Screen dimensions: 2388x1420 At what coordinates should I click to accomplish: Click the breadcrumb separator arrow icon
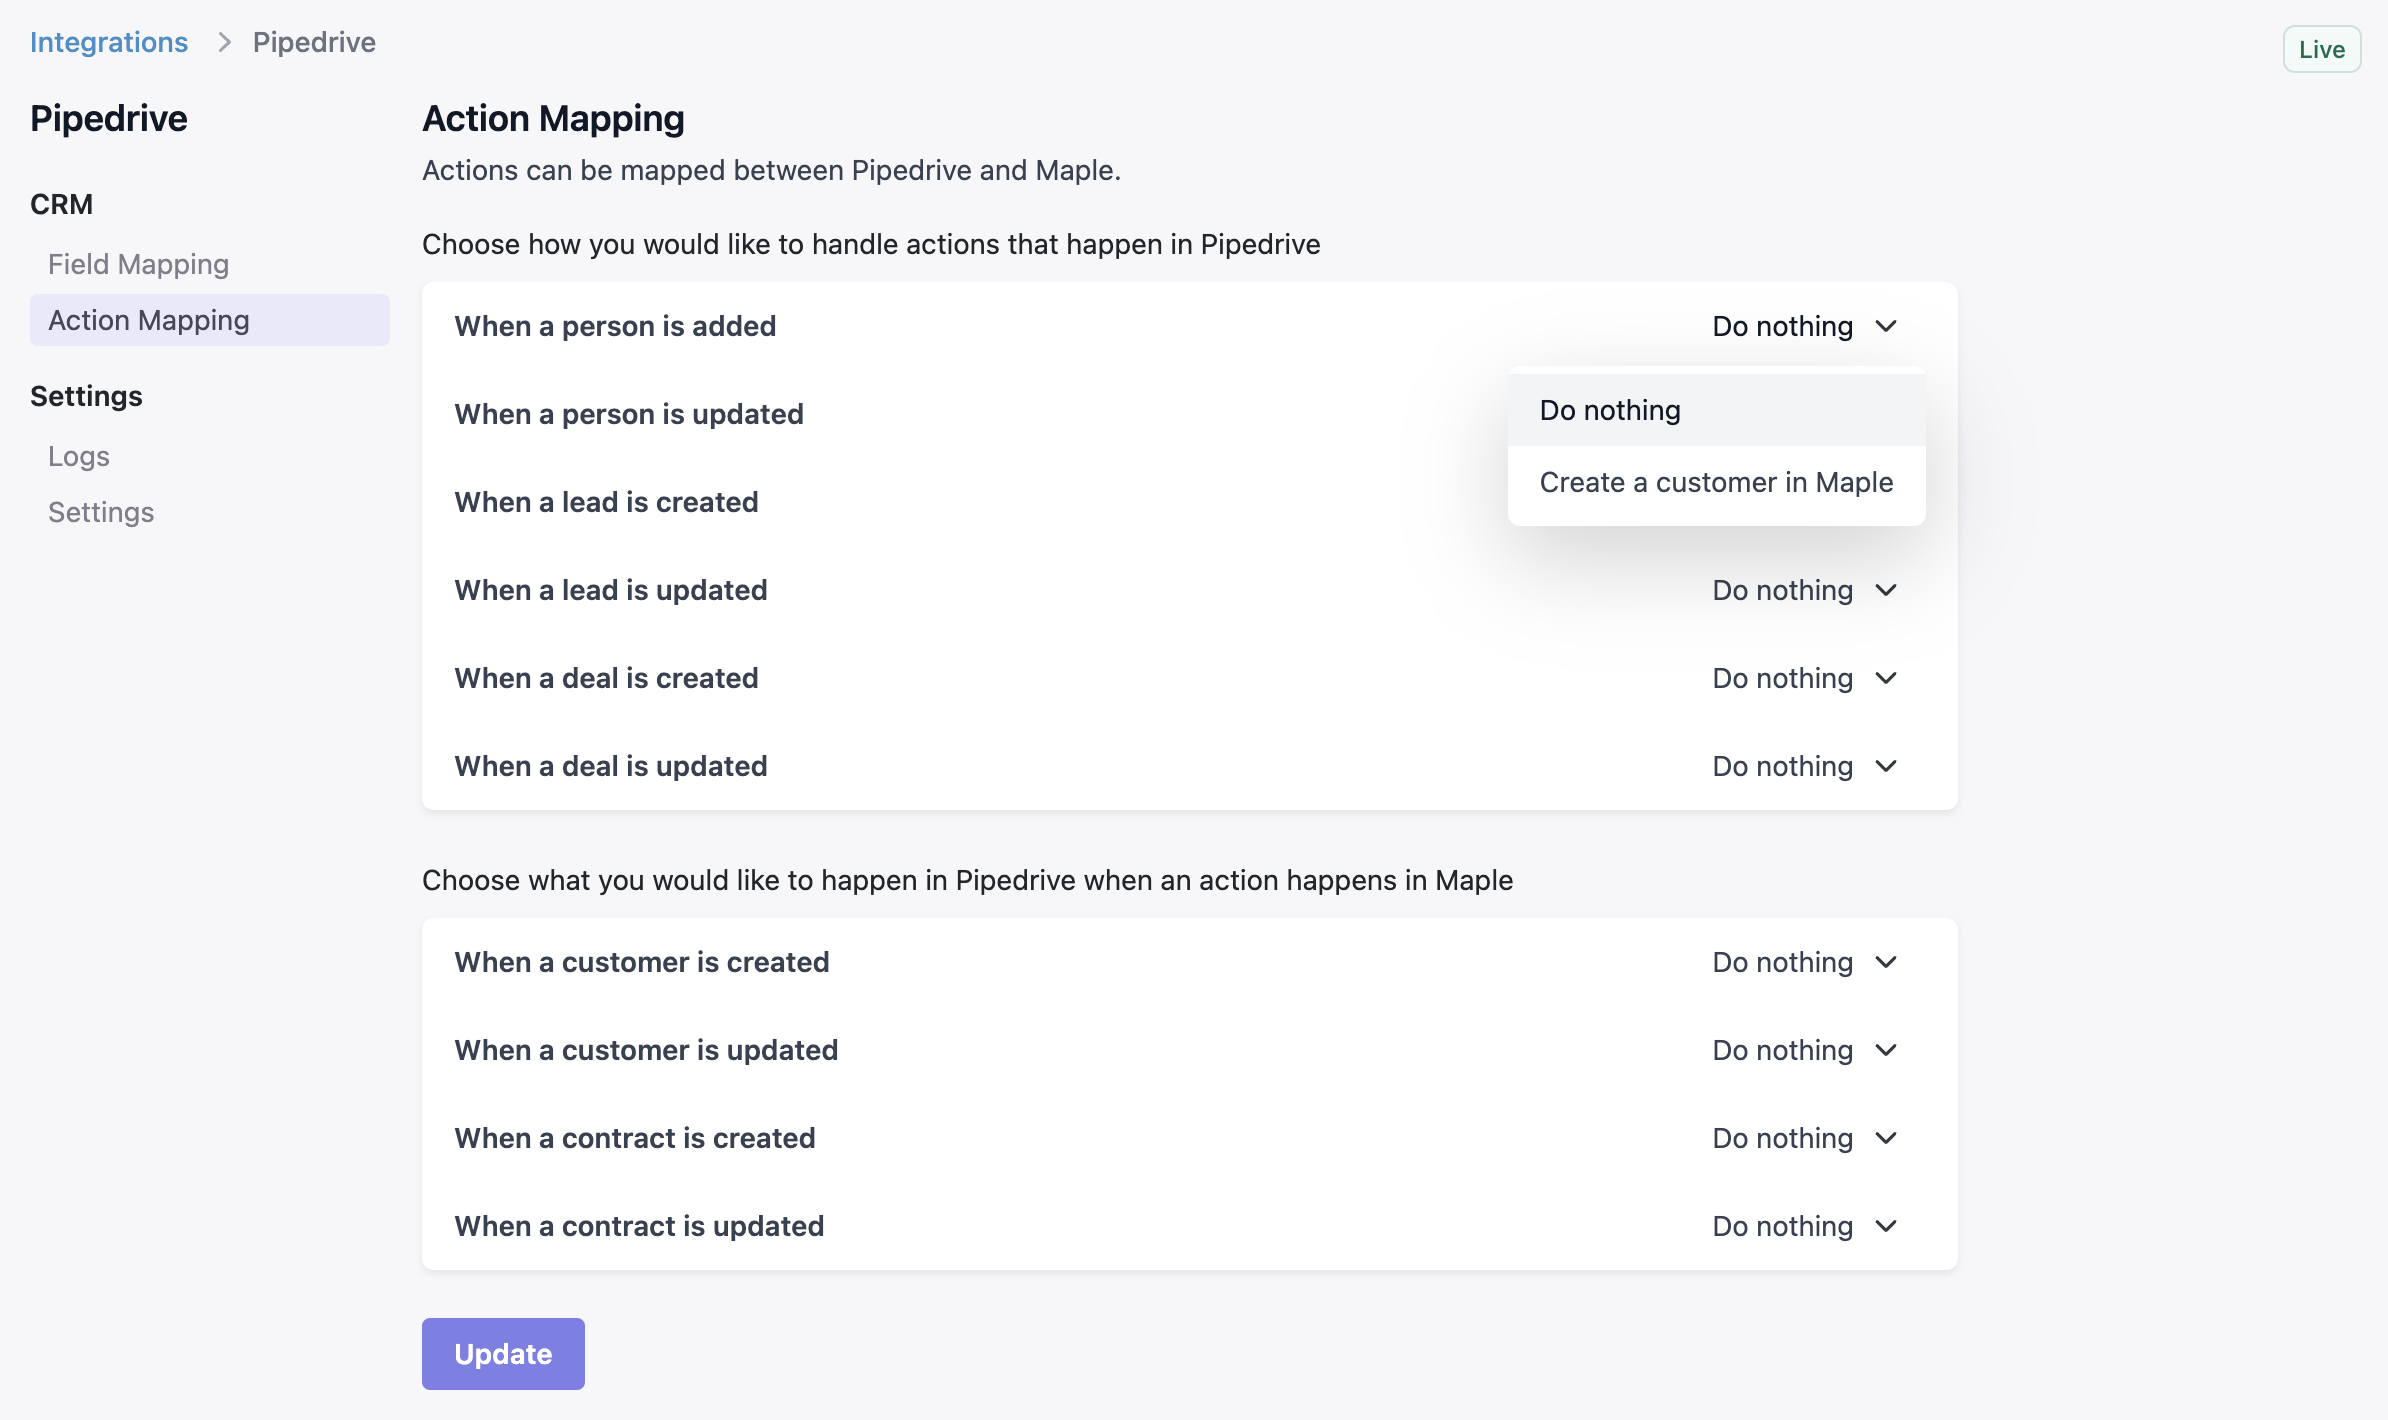pyautogui.click(x=224, y=42)
